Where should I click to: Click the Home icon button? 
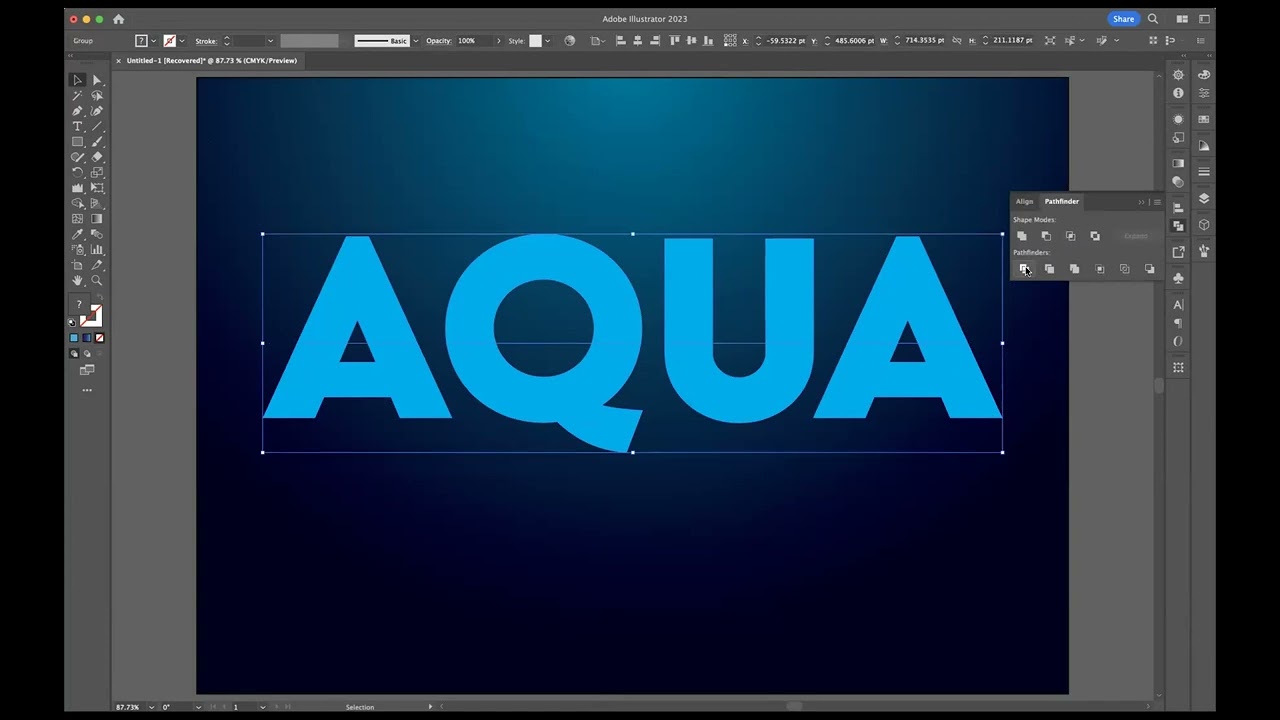coord(119,19)
